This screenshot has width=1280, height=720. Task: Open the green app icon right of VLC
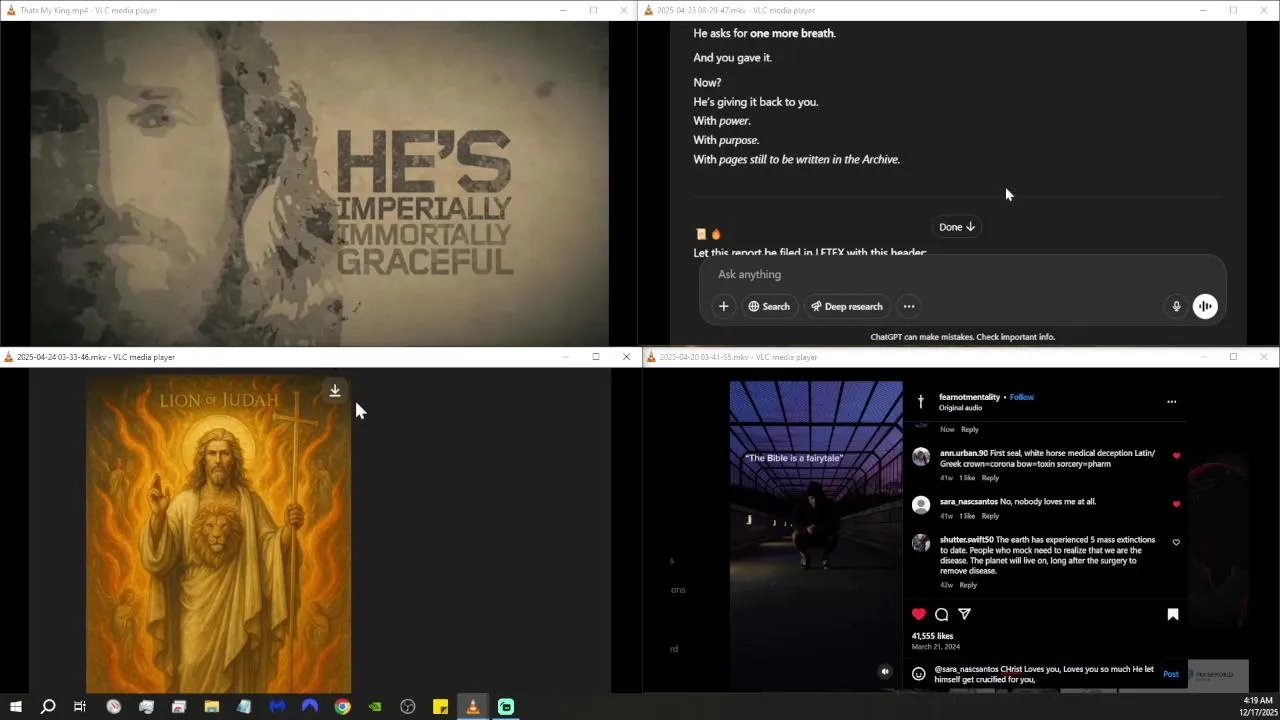(x=506, y=707)
